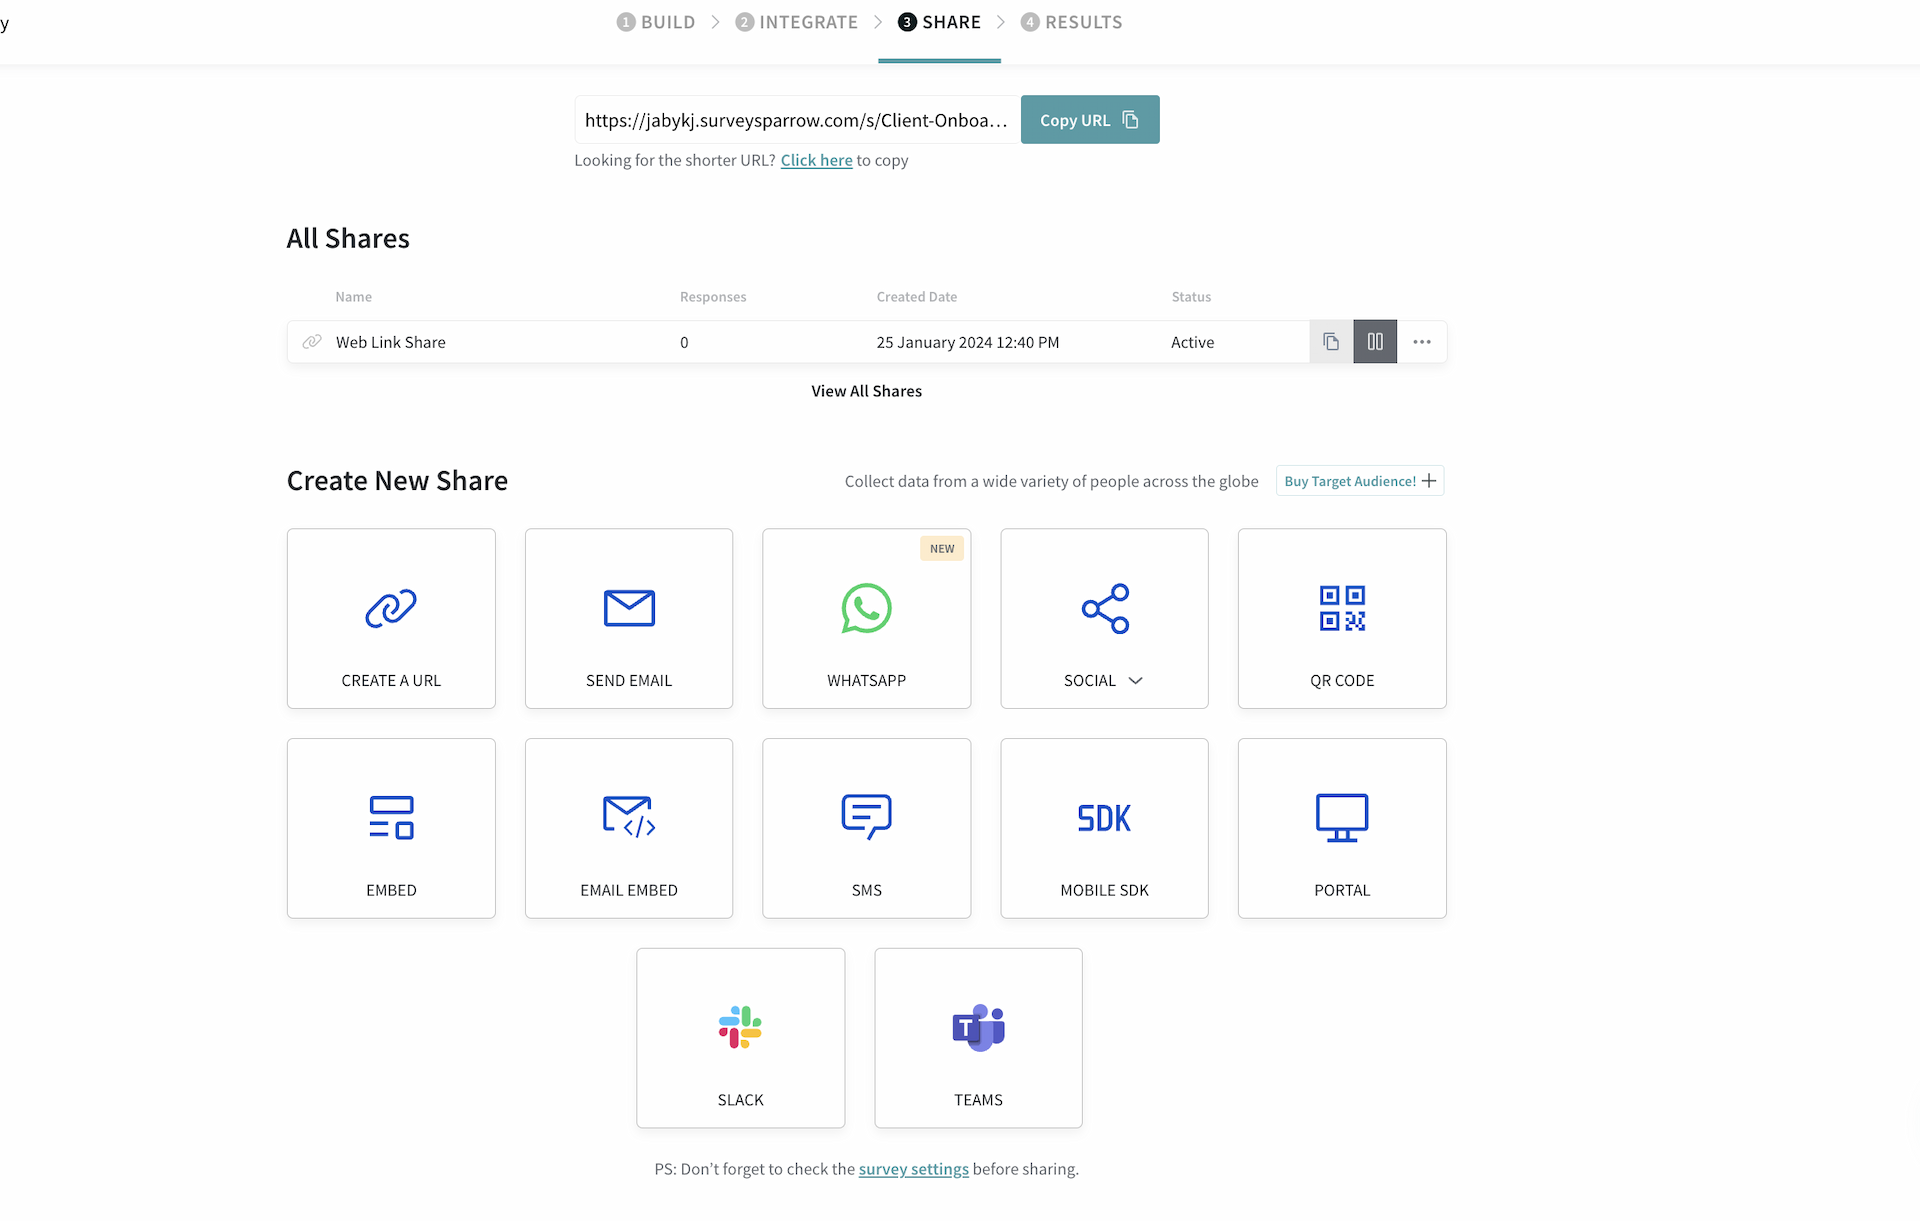Toggle the Web Link Share pause button
The width and height of the screenshot is (1920, 1221).
(x=1376, y=341)
